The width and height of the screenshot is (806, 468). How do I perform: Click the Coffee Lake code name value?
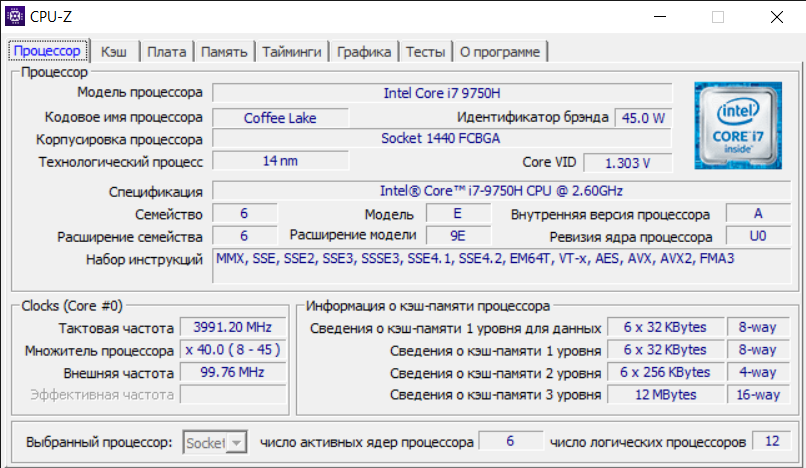pos(280,118)
